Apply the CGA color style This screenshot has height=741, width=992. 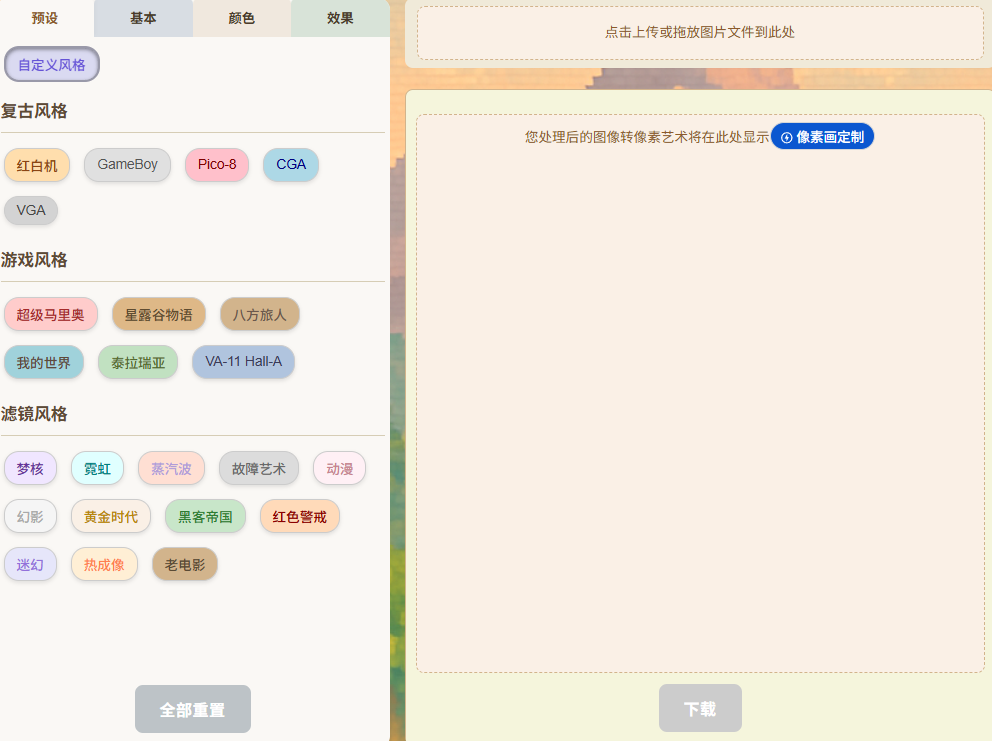point(290,165)
